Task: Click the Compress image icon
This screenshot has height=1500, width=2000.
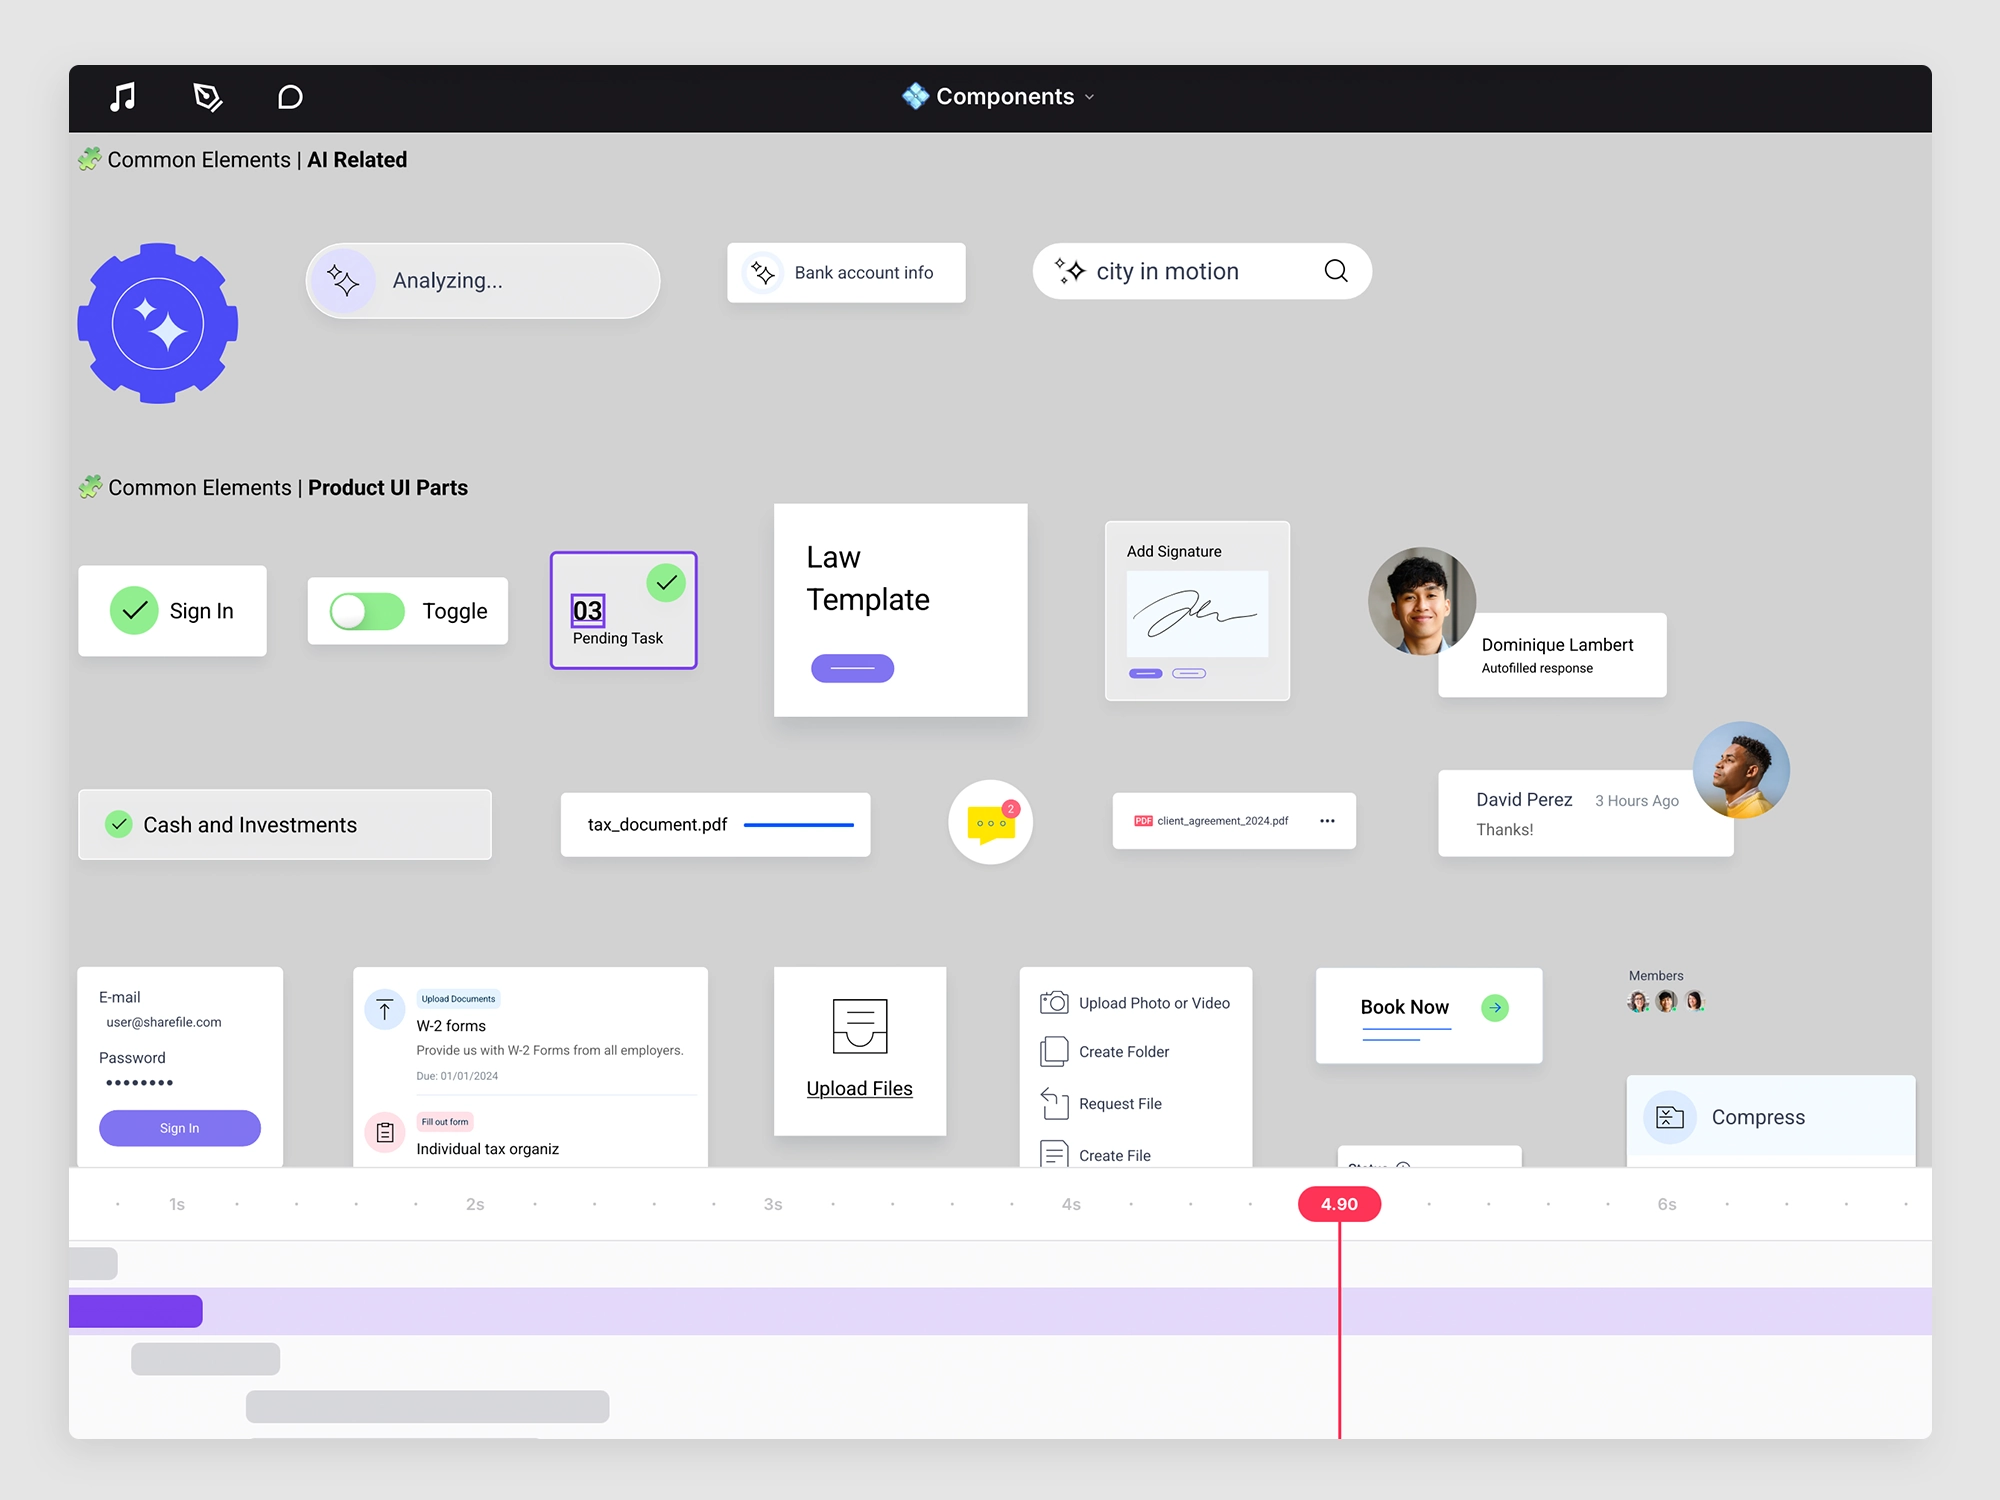Action: (x=1670, y=1117)
